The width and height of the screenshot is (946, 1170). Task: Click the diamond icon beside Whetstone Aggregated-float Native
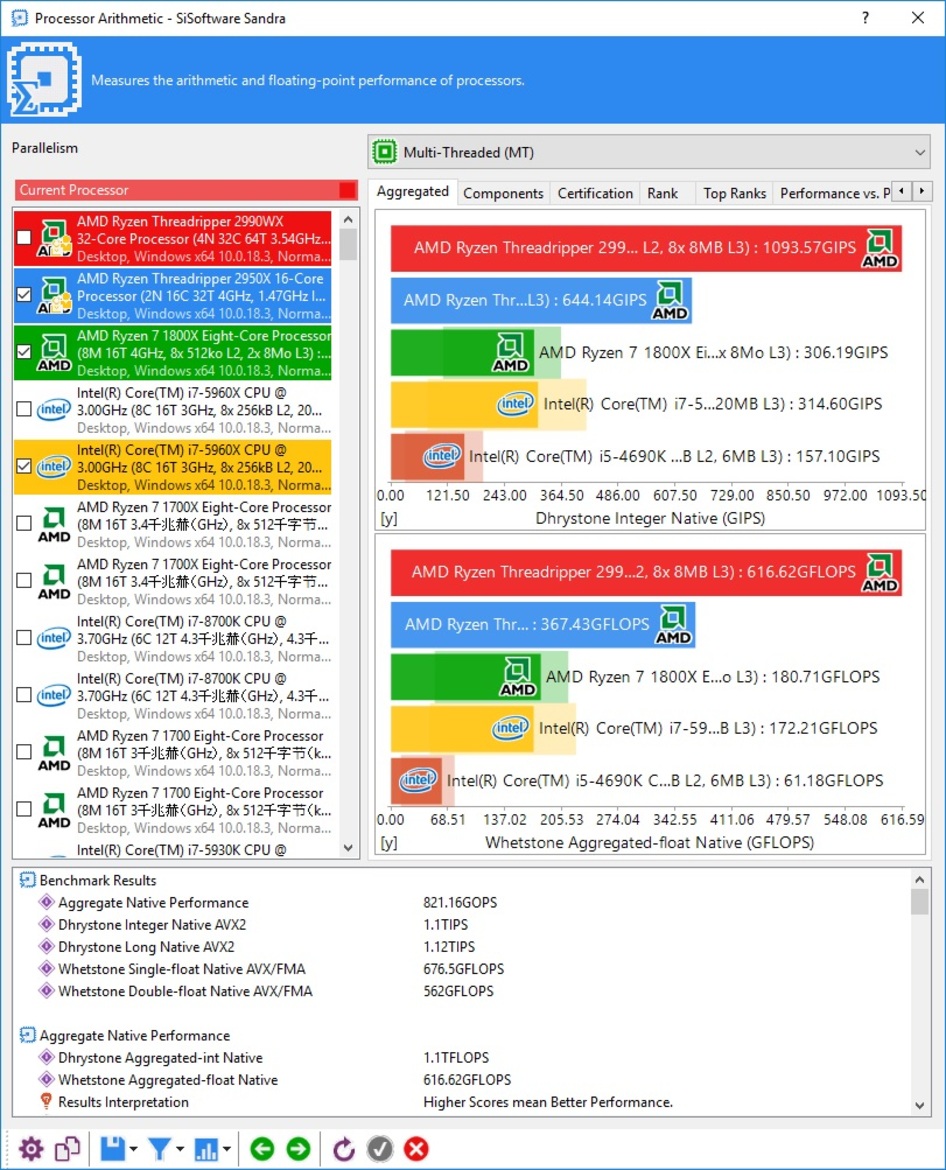click(x=46, y=1080)
